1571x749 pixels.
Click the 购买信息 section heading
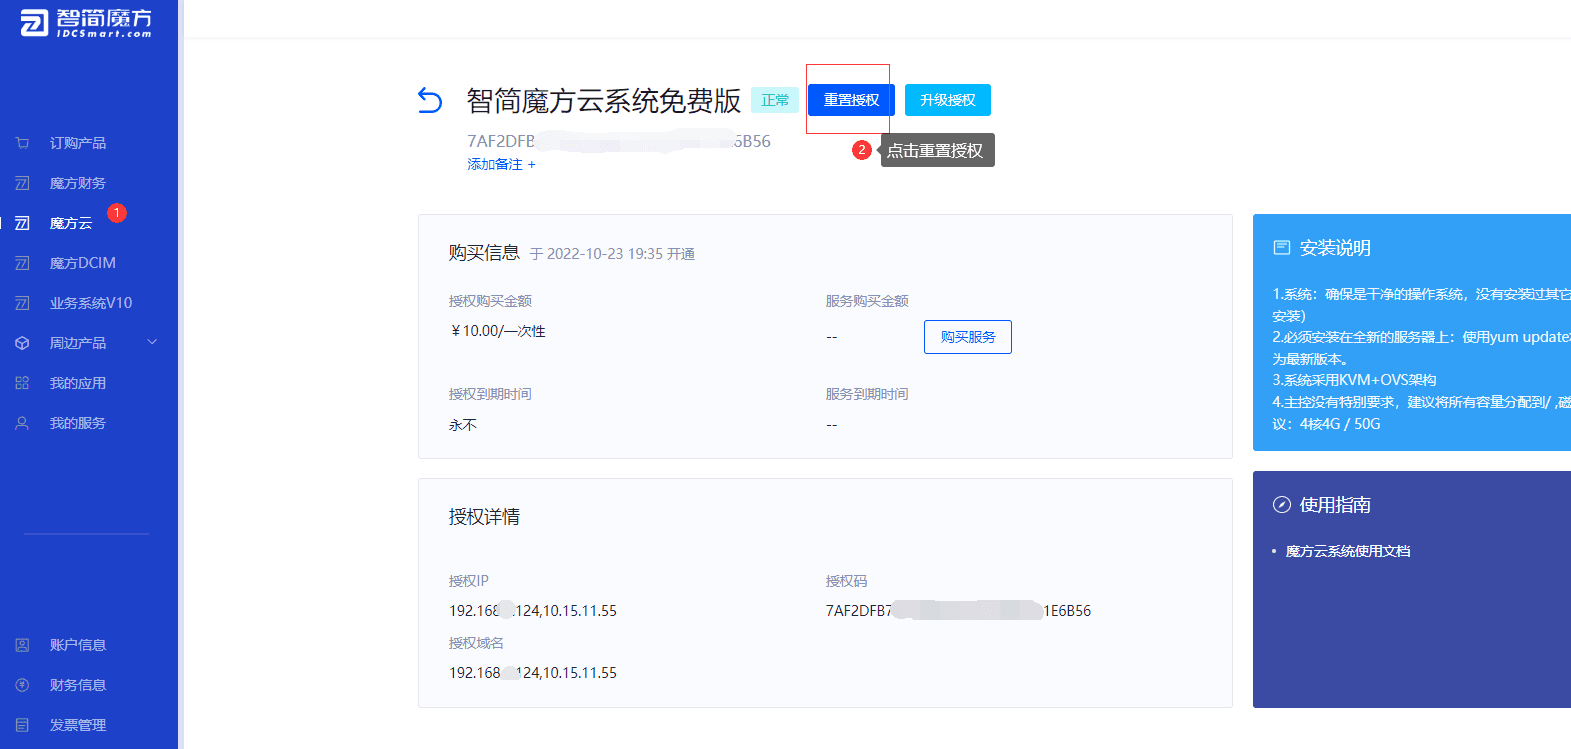(484, 253)
